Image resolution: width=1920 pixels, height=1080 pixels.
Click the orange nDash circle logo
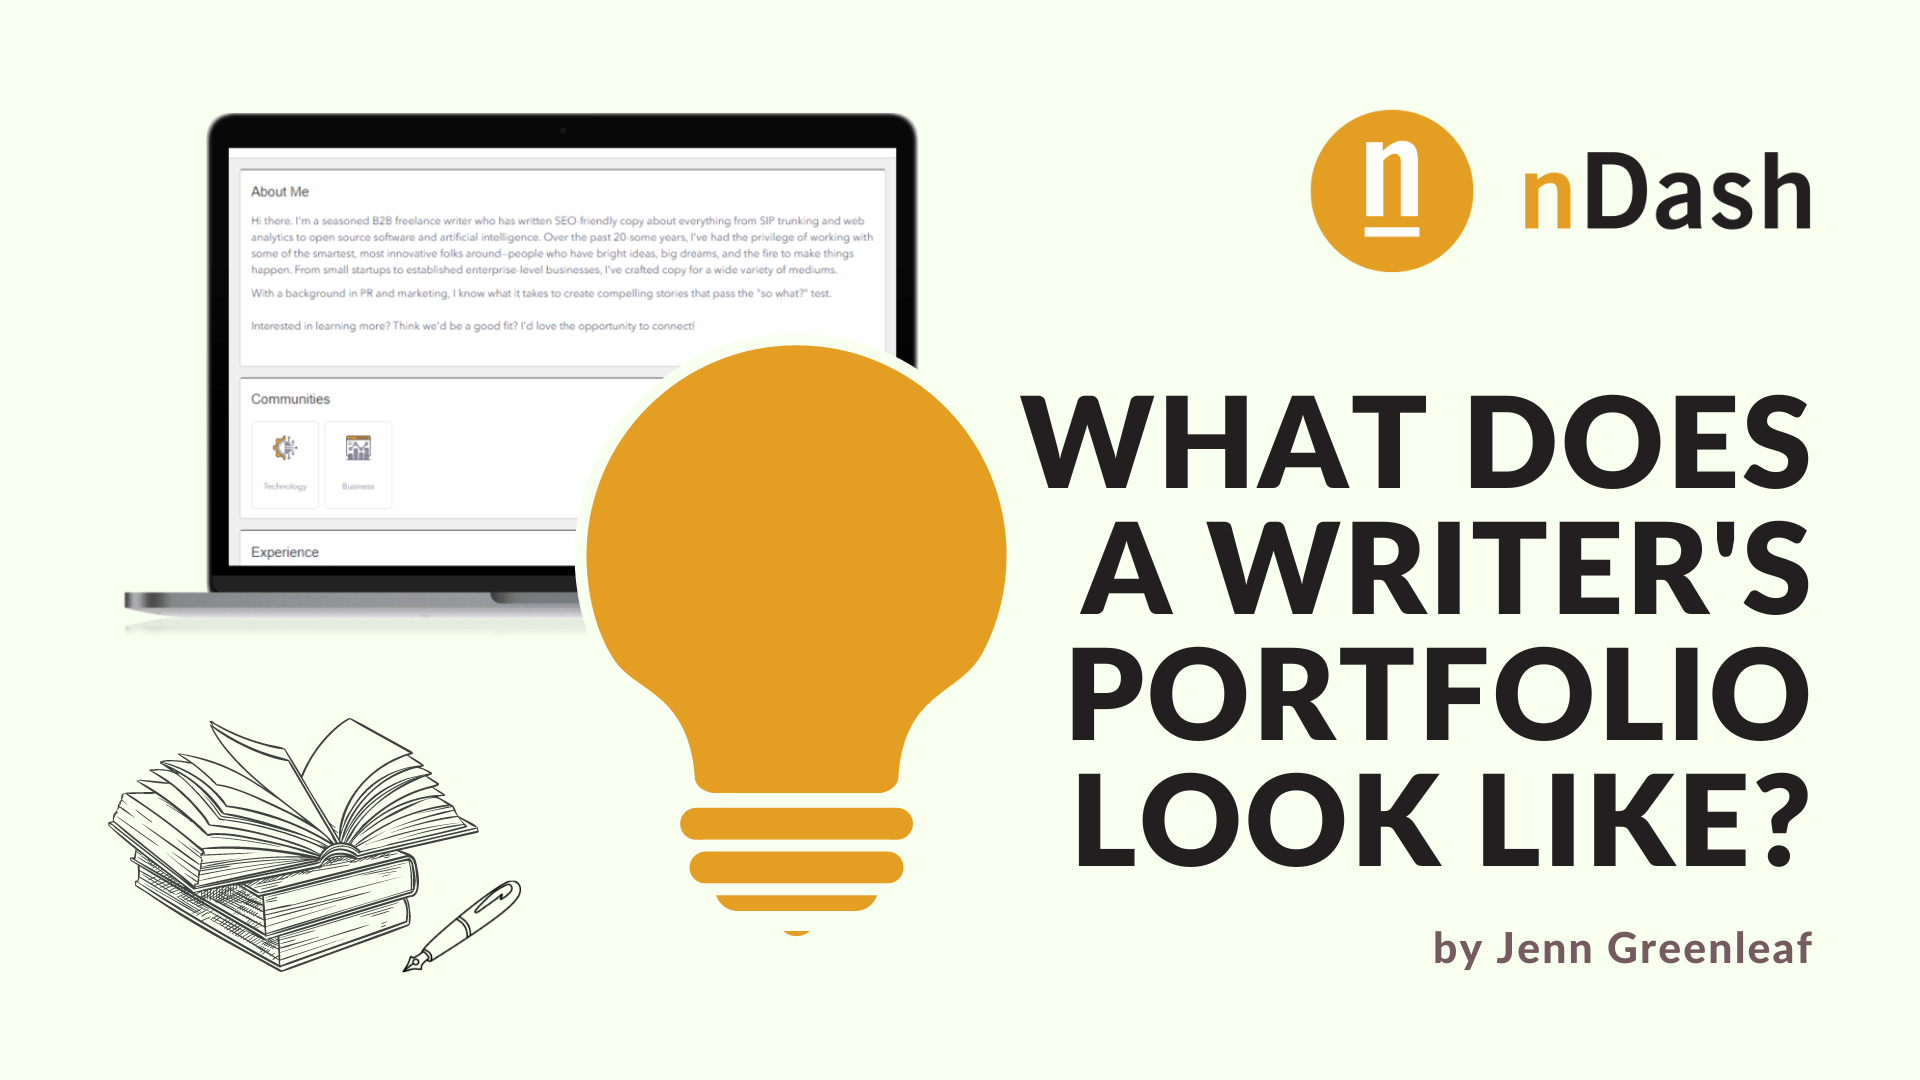[1391, 191]
